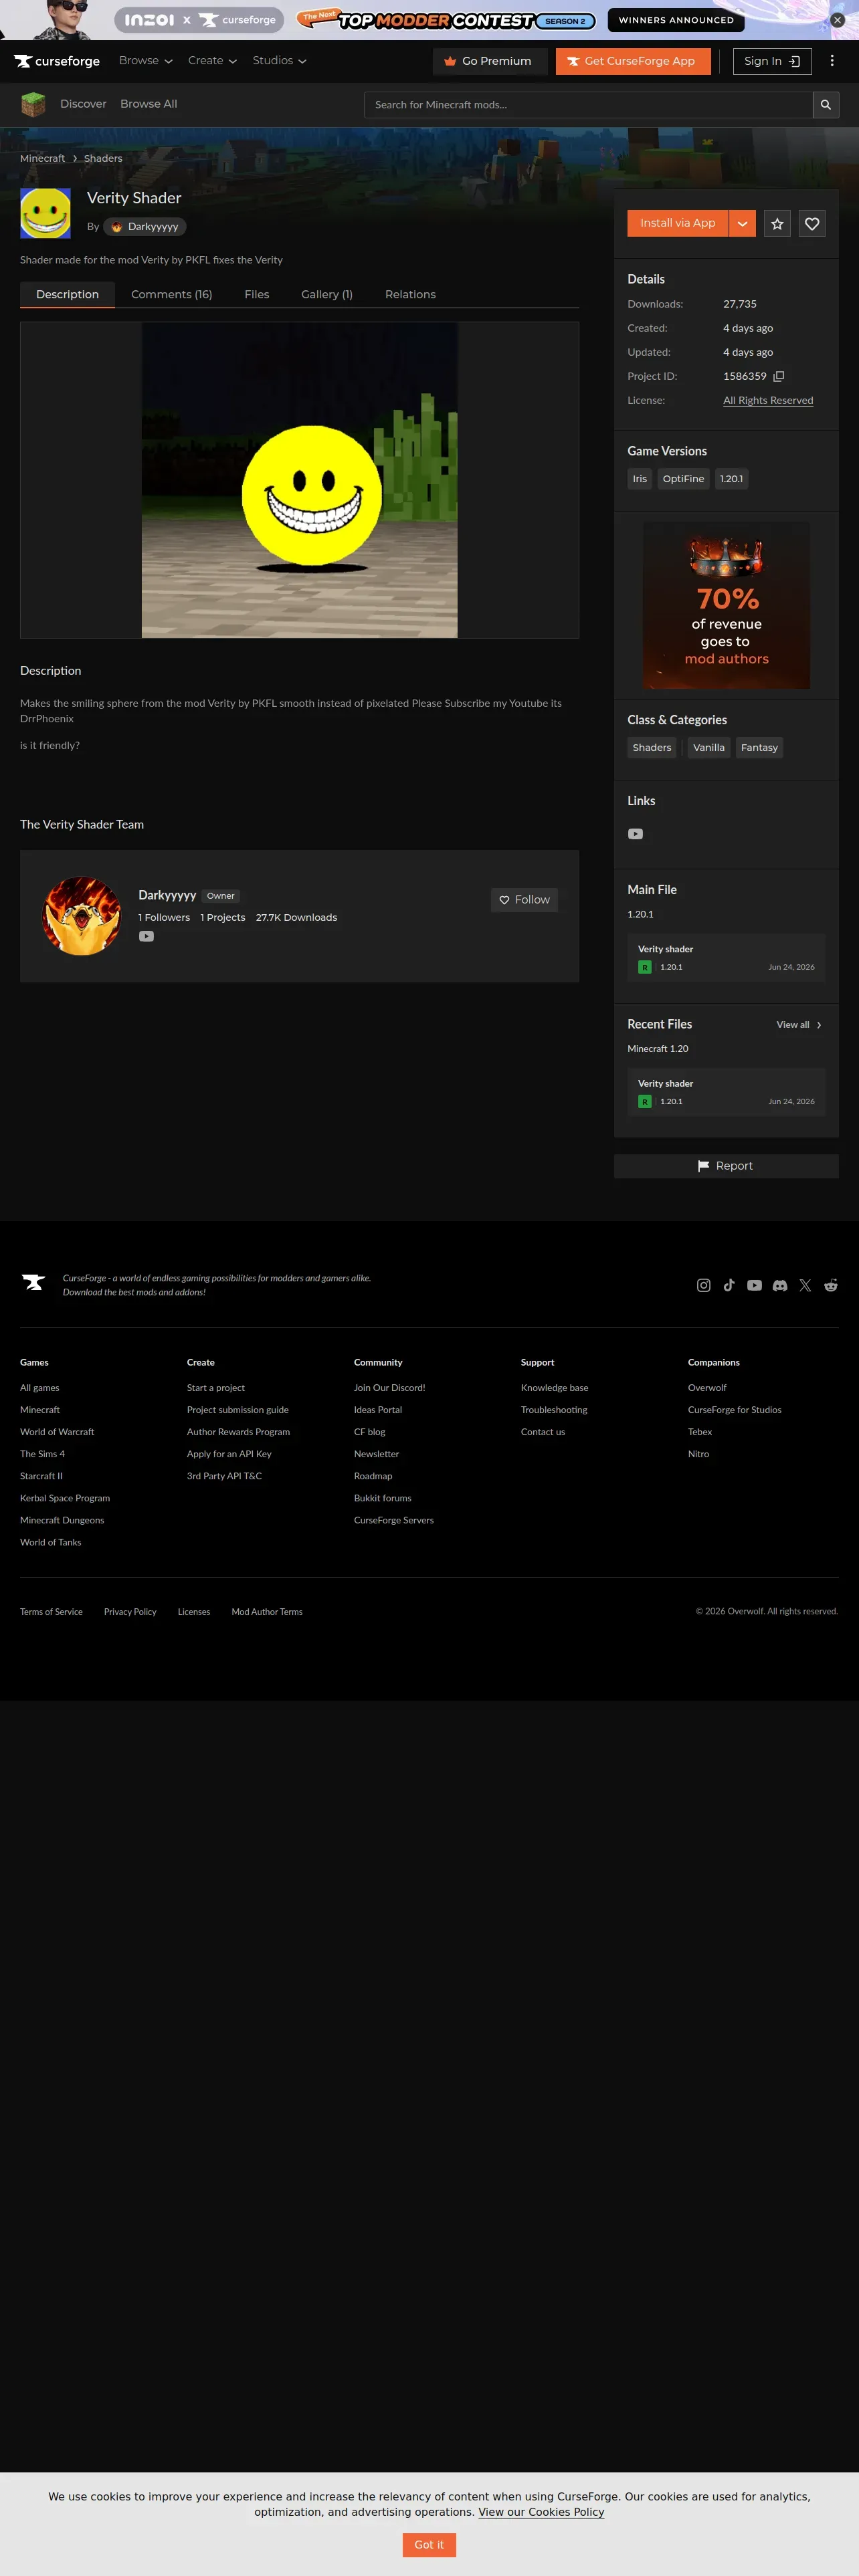Open CurseForge Instagram page
The height and width of the screenshot is (2576, 859).
704,1285
